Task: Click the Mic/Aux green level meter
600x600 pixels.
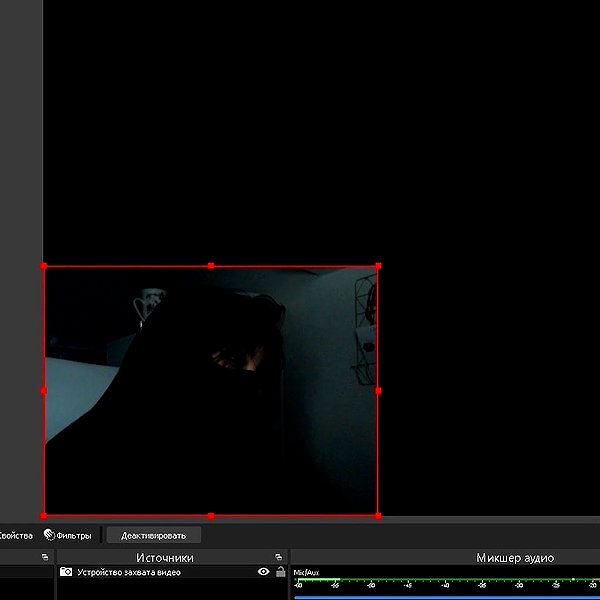Action: pos(447,580)
